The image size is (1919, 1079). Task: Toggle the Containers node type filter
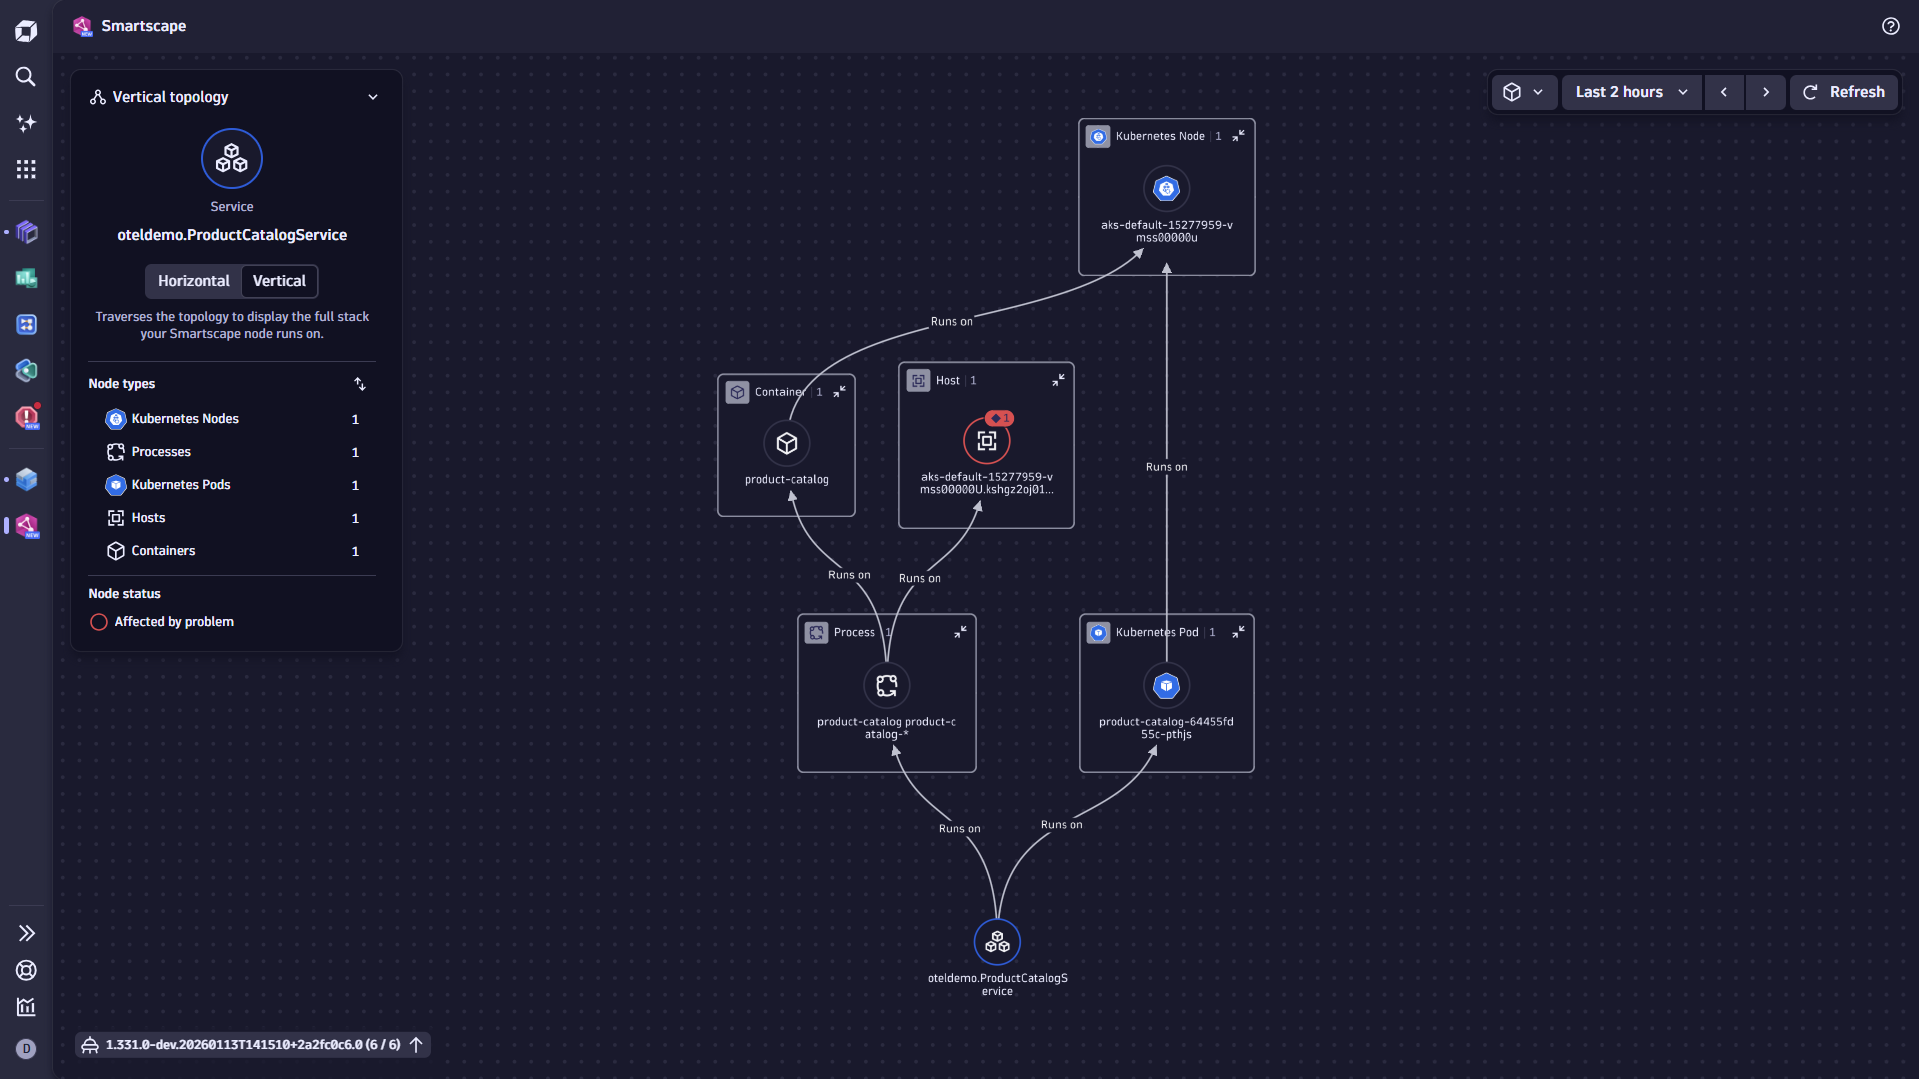163,551
